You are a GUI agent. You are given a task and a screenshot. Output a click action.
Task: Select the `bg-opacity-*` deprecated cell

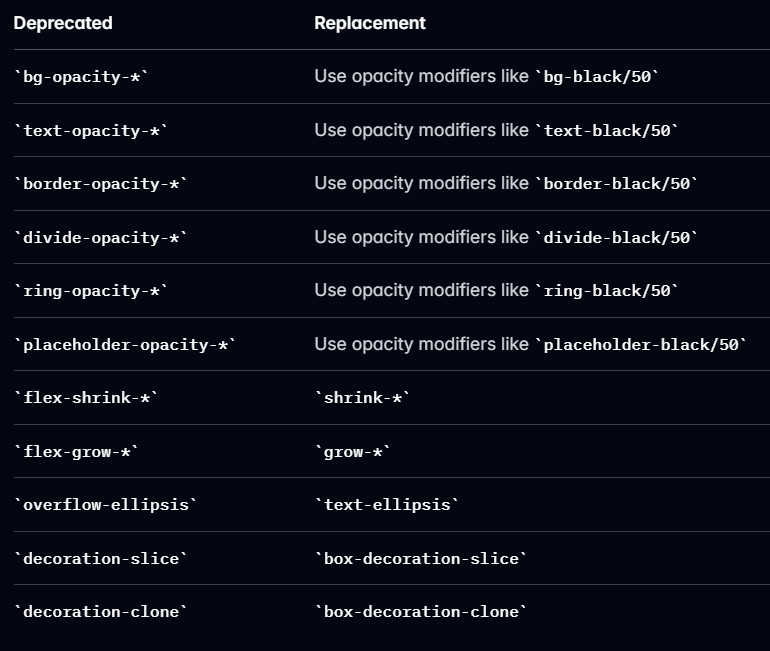[x=81, y=77]
